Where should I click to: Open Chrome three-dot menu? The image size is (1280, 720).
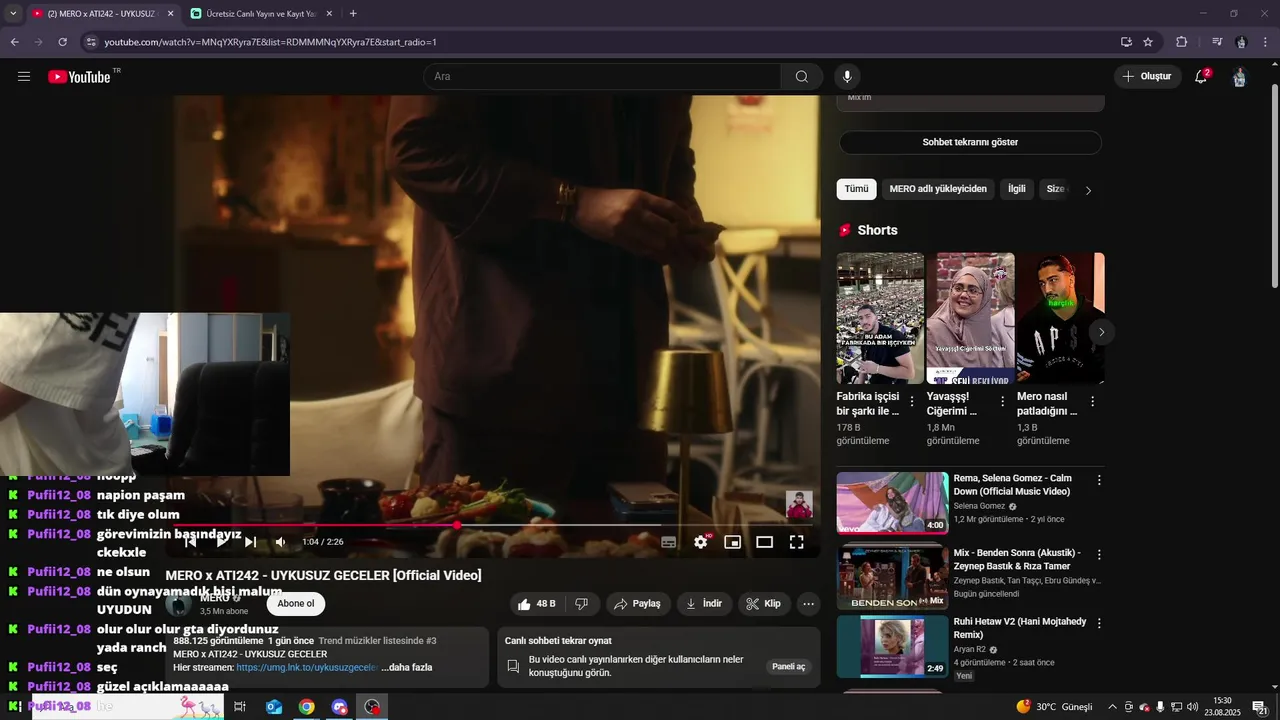1266,42
